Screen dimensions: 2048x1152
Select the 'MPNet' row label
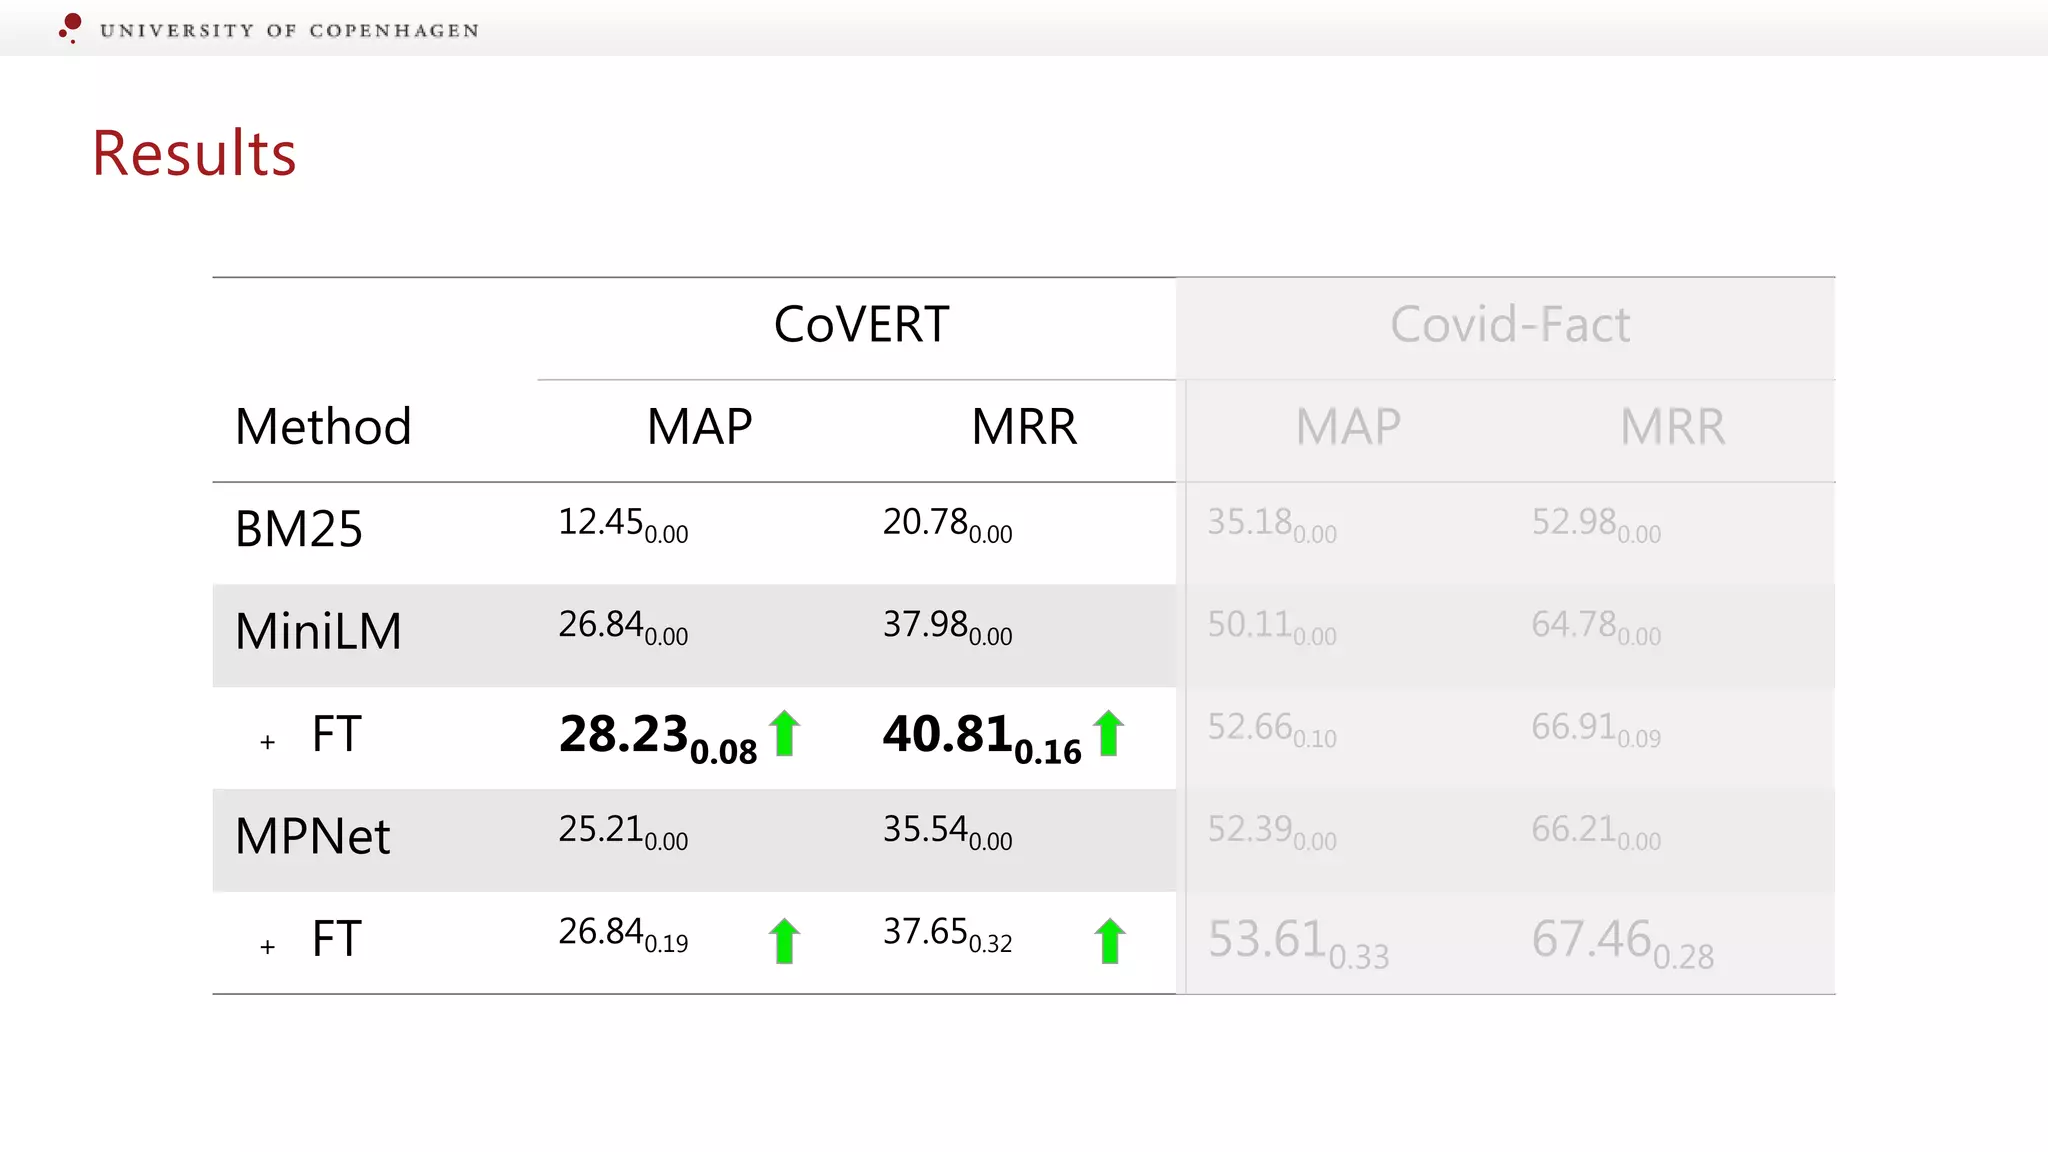coord(312,836)
